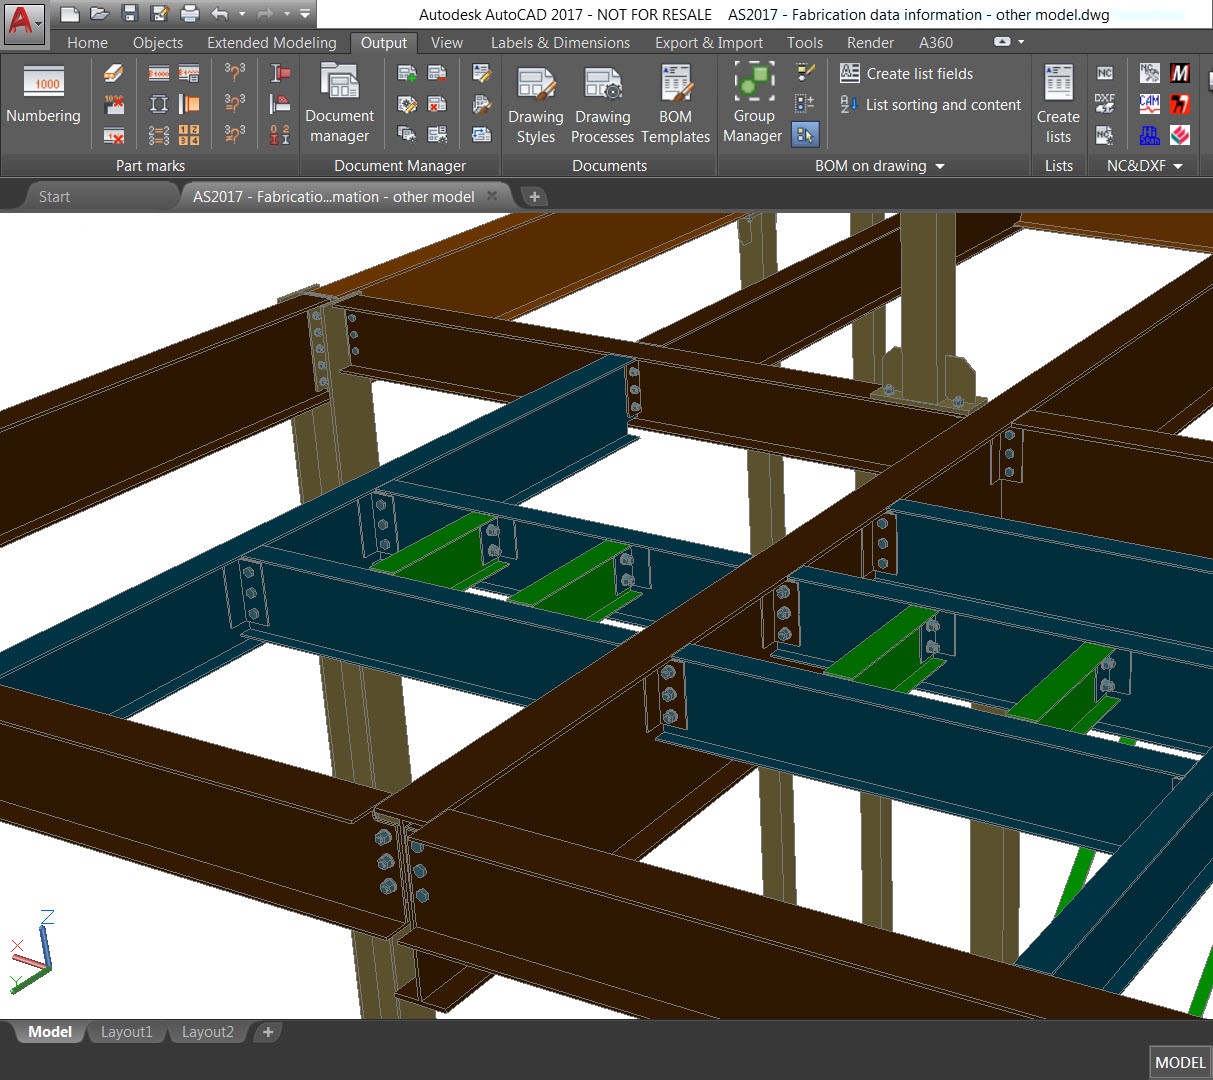This screenshot has width=1213, height=1080.
Task: Open the AutoCAD application menu
Action: pyautogui.click(x=25, y=22)
